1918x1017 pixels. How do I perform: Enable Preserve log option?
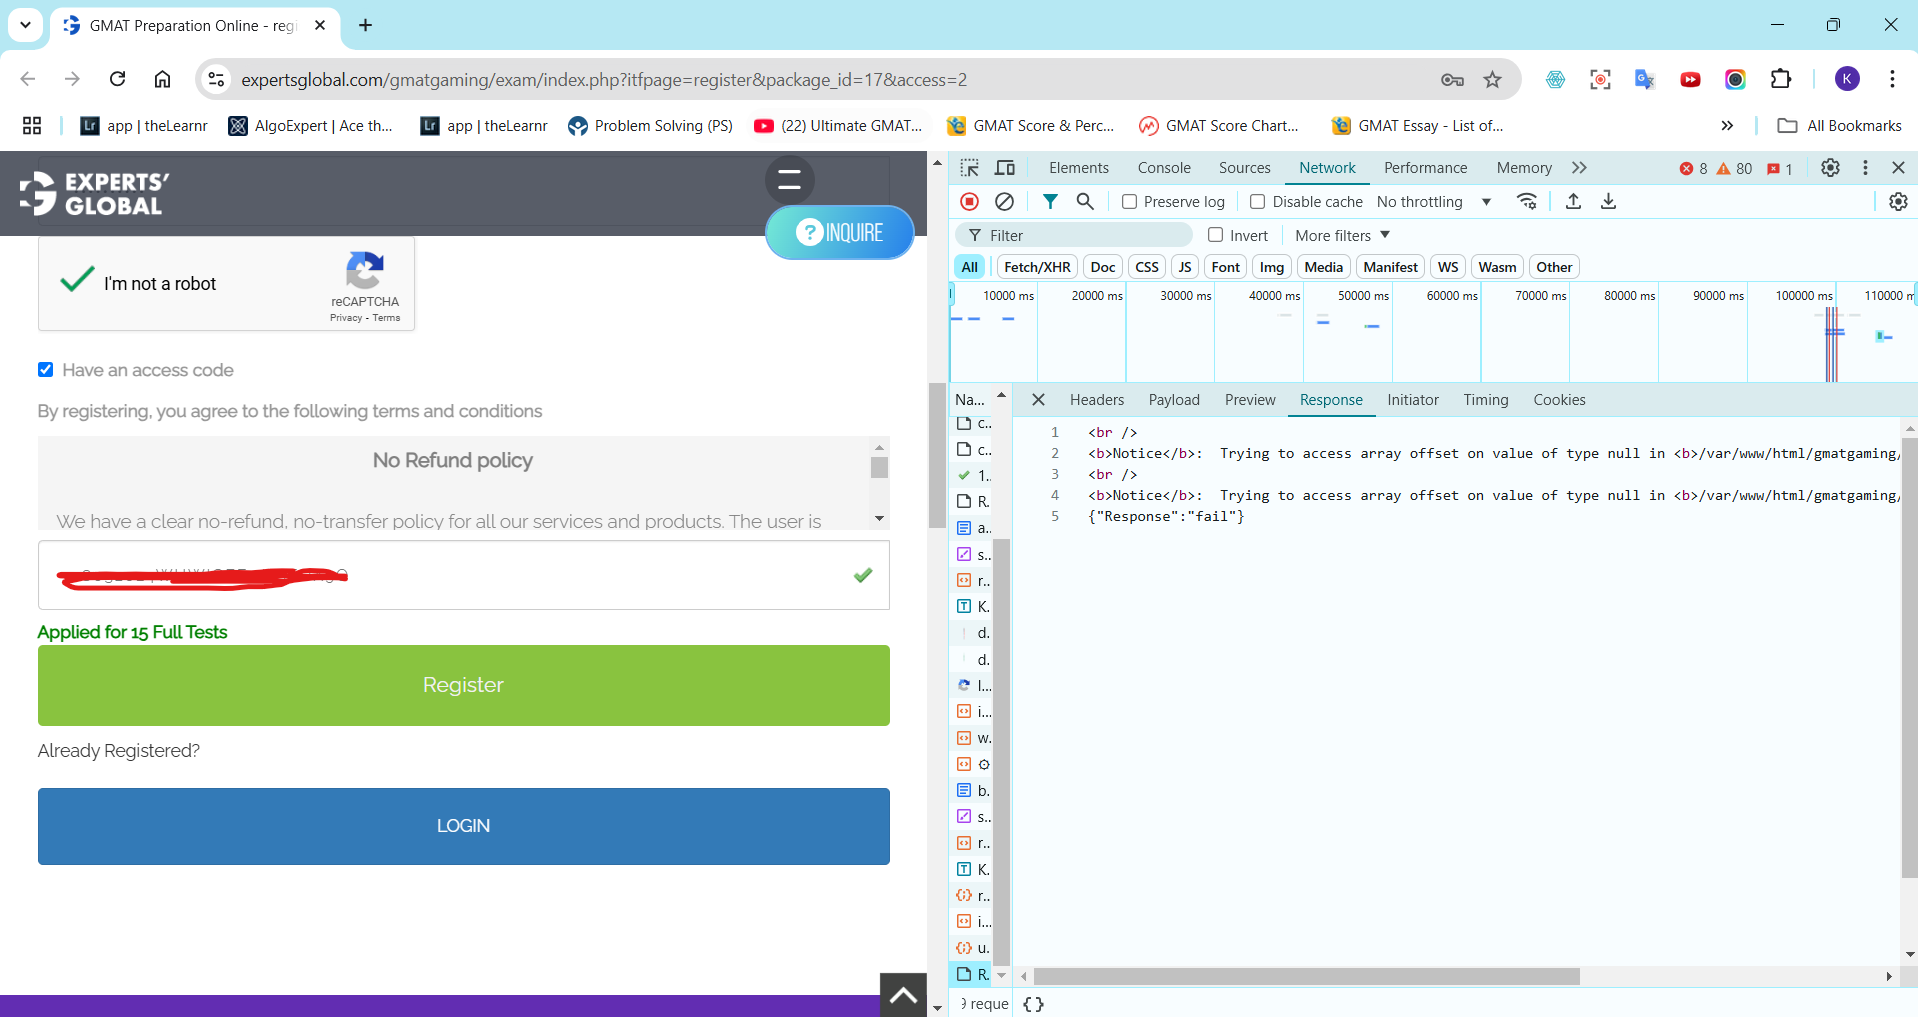click(x=1131, y=201)
